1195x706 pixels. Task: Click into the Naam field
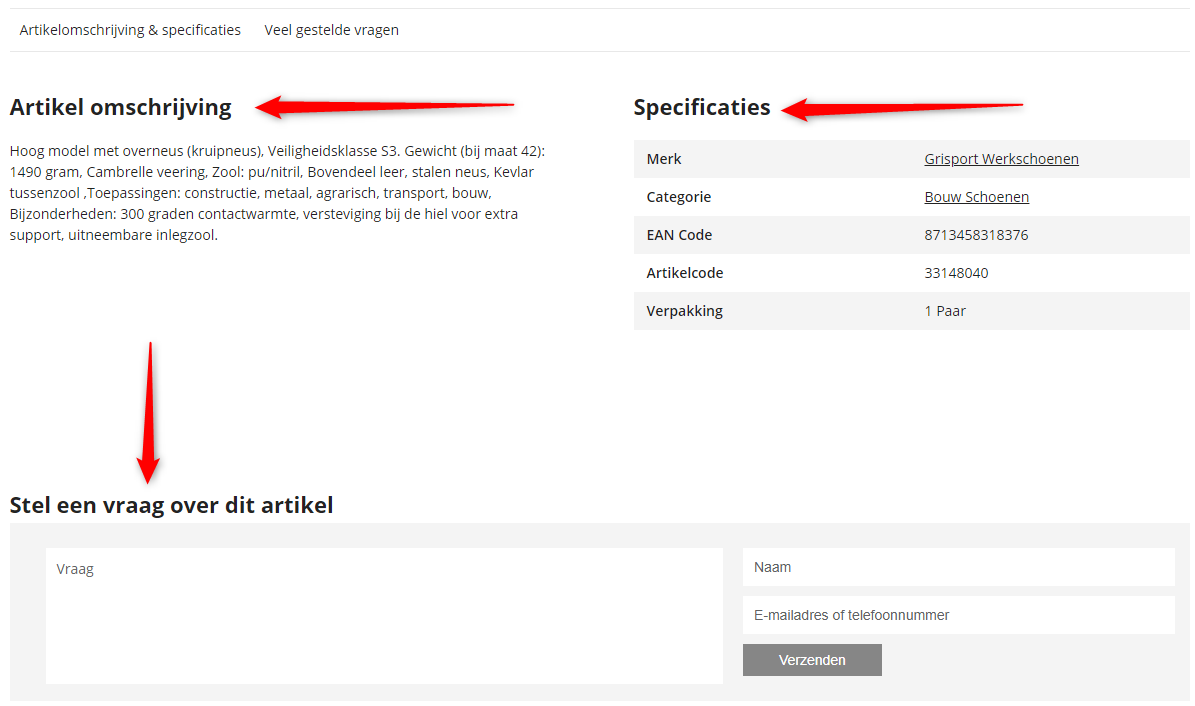959,567
